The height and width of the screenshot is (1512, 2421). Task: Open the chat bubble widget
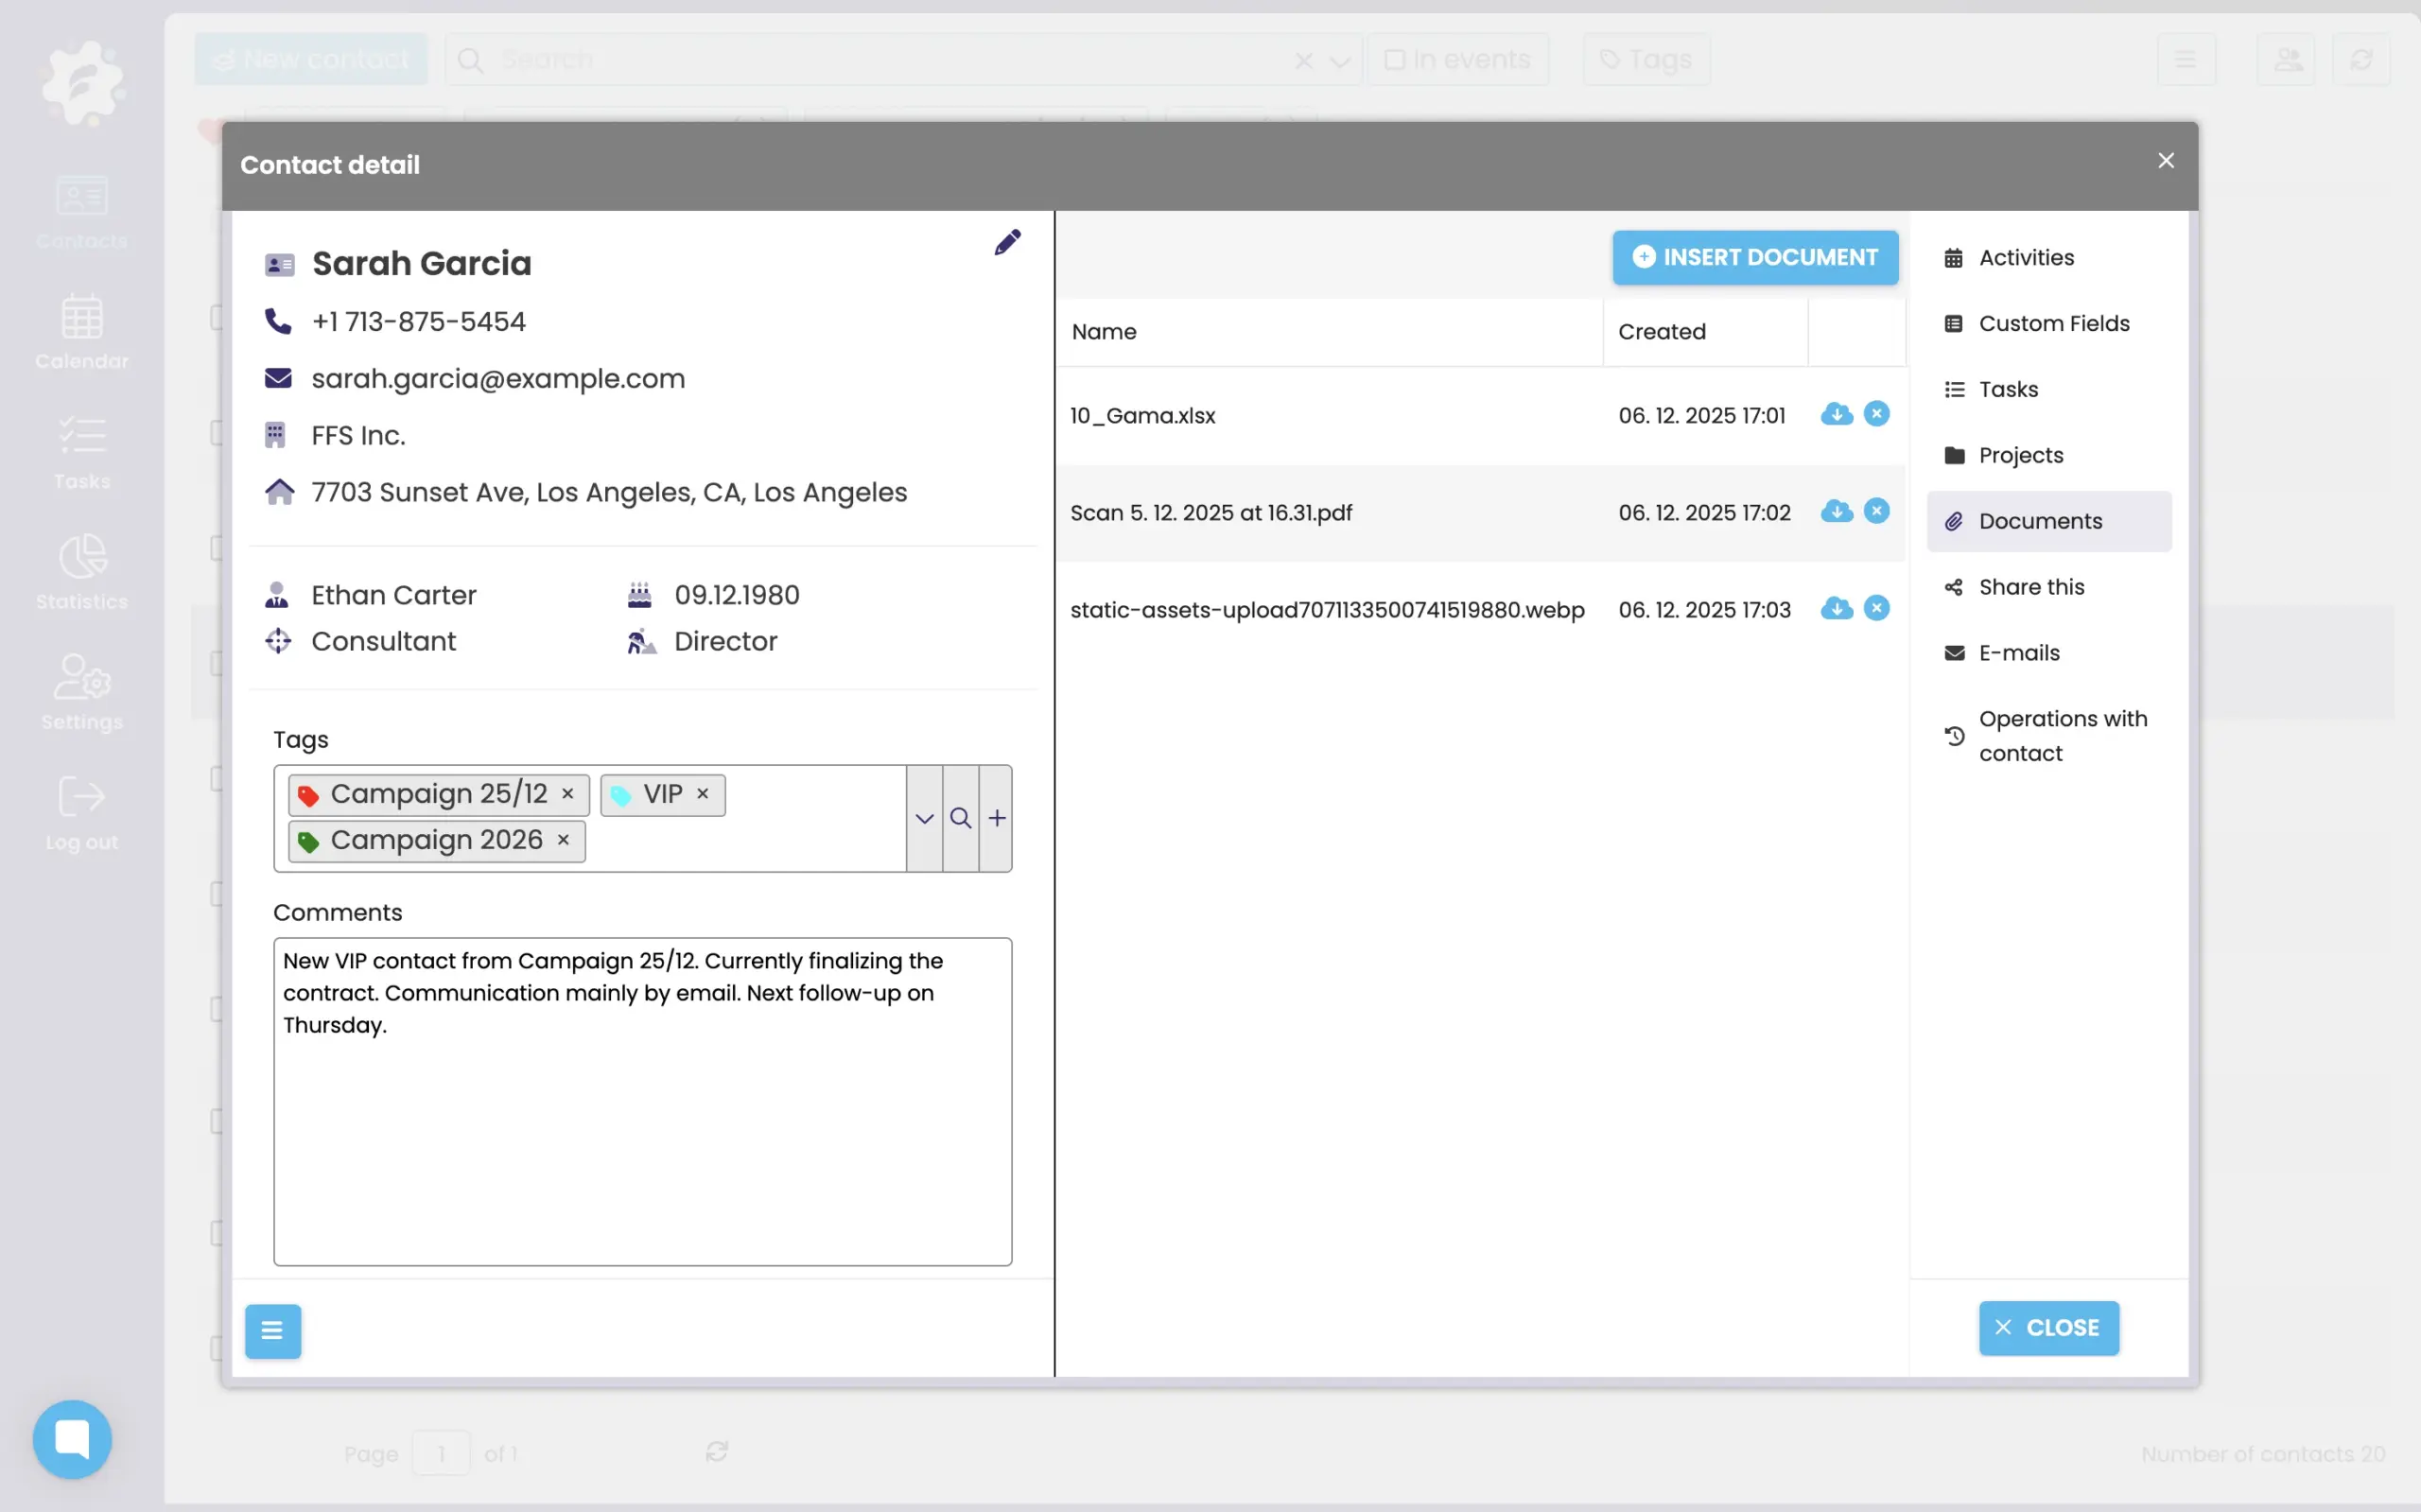coord(72,1438)
